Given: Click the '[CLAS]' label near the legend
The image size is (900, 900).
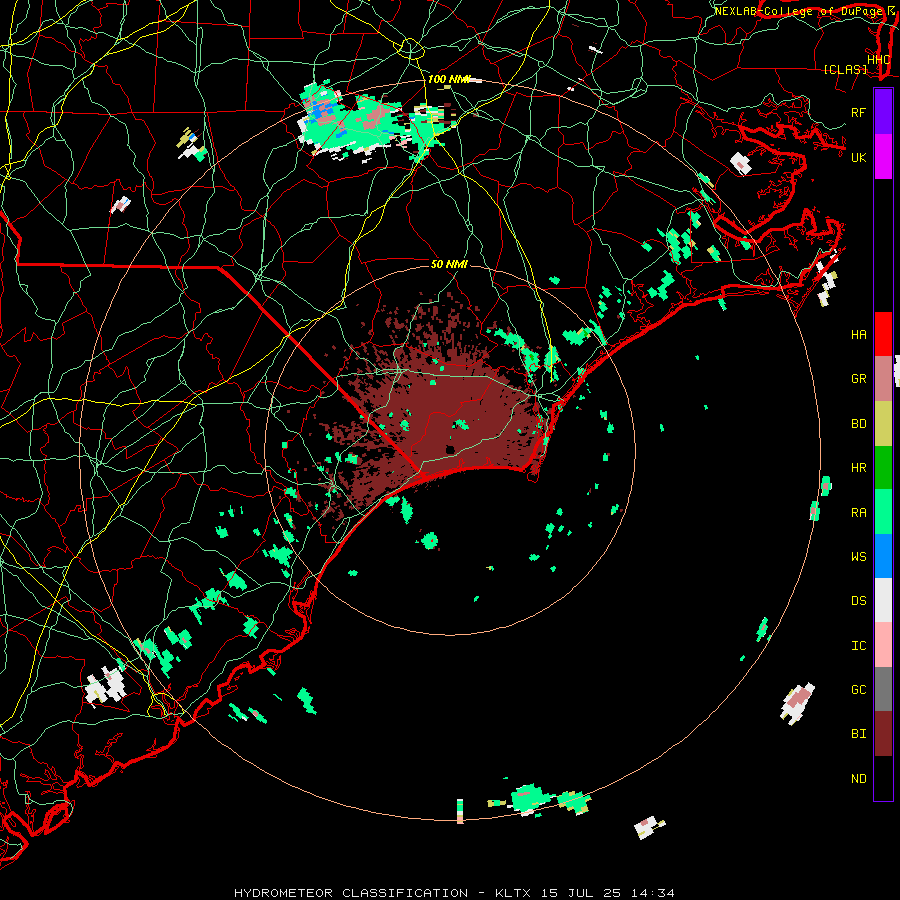Looking at the screenshot, I should [x=845, y=70].
